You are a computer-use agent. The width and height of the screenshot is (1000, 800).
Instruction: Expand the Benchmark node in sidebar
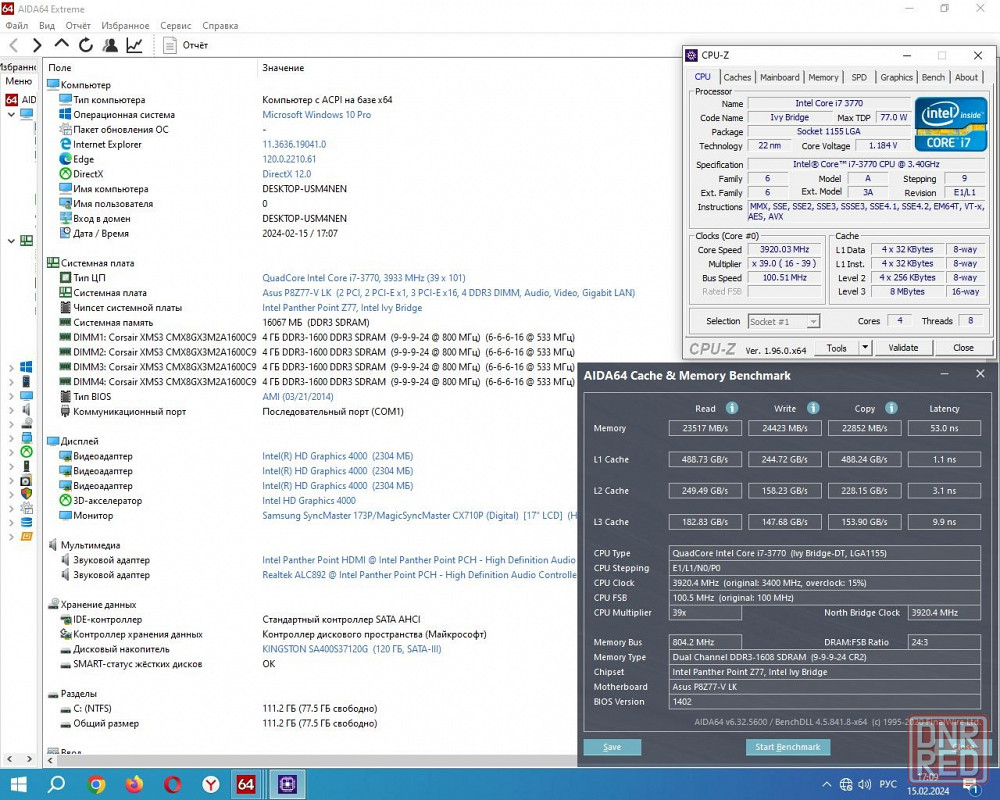tap(11, 537)
